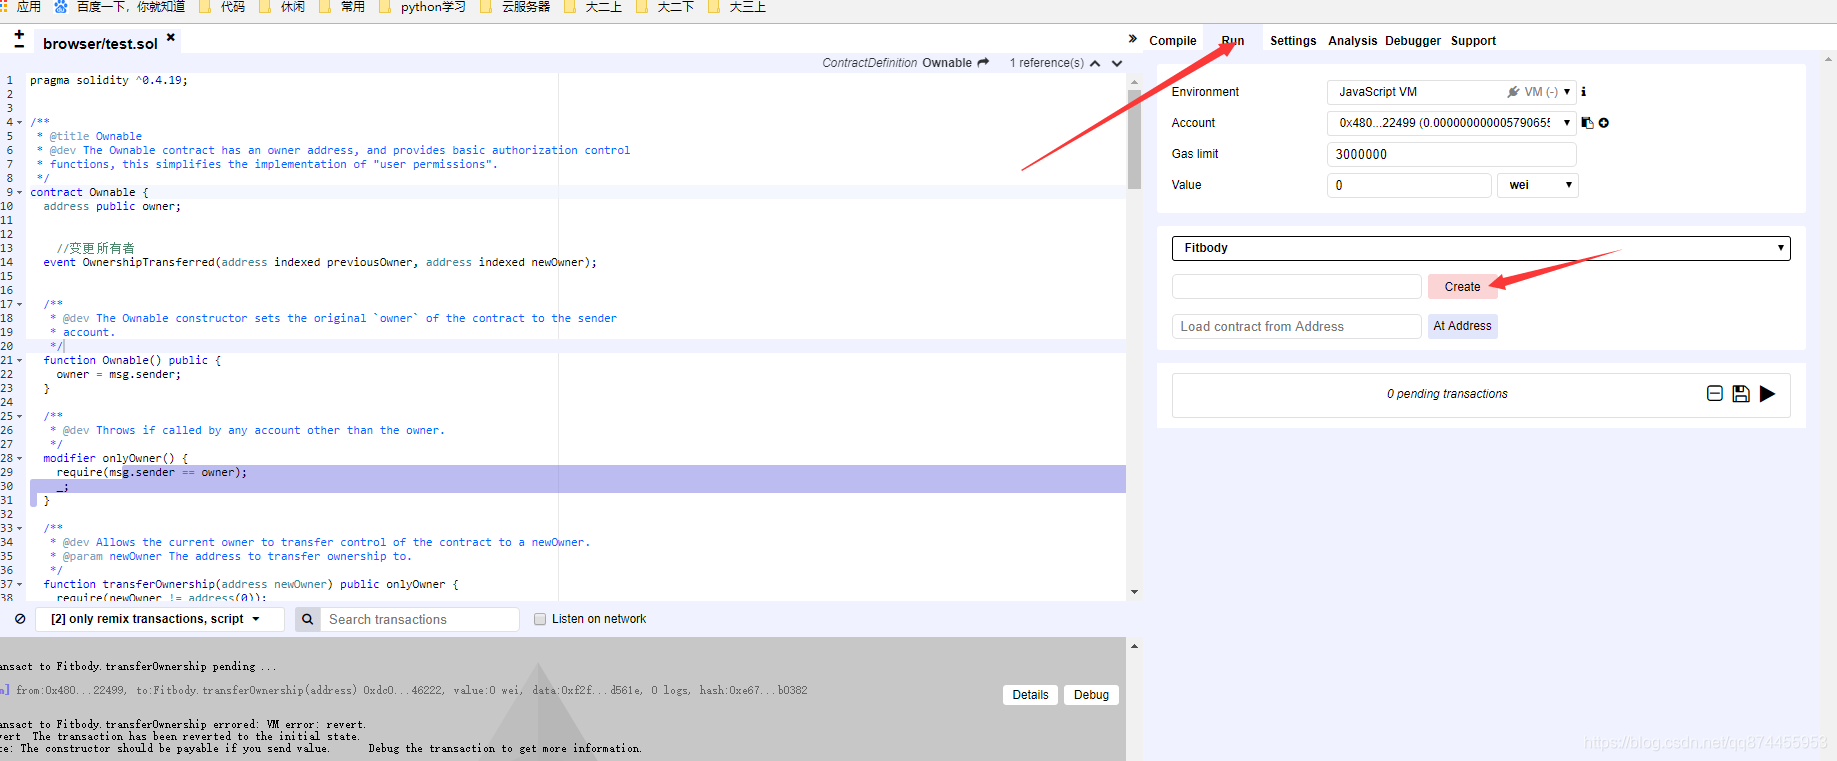
Task: Open the Support tab
Action: click(1473, 41)
